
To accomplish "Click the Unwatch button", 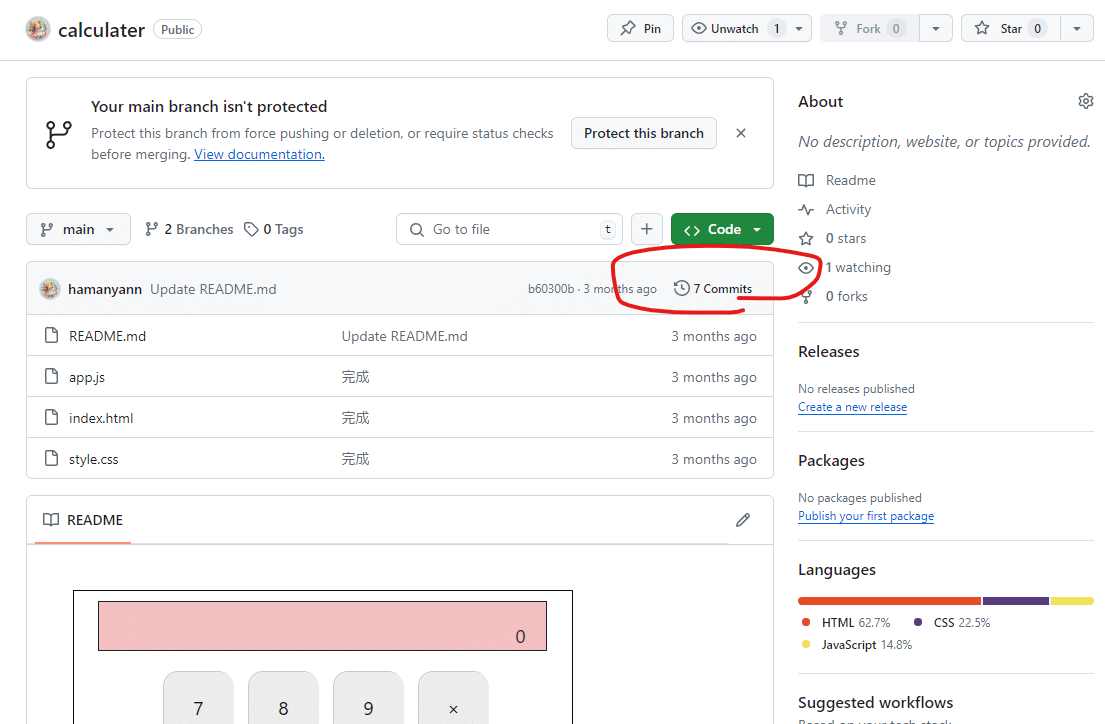I will pos(734,29).
